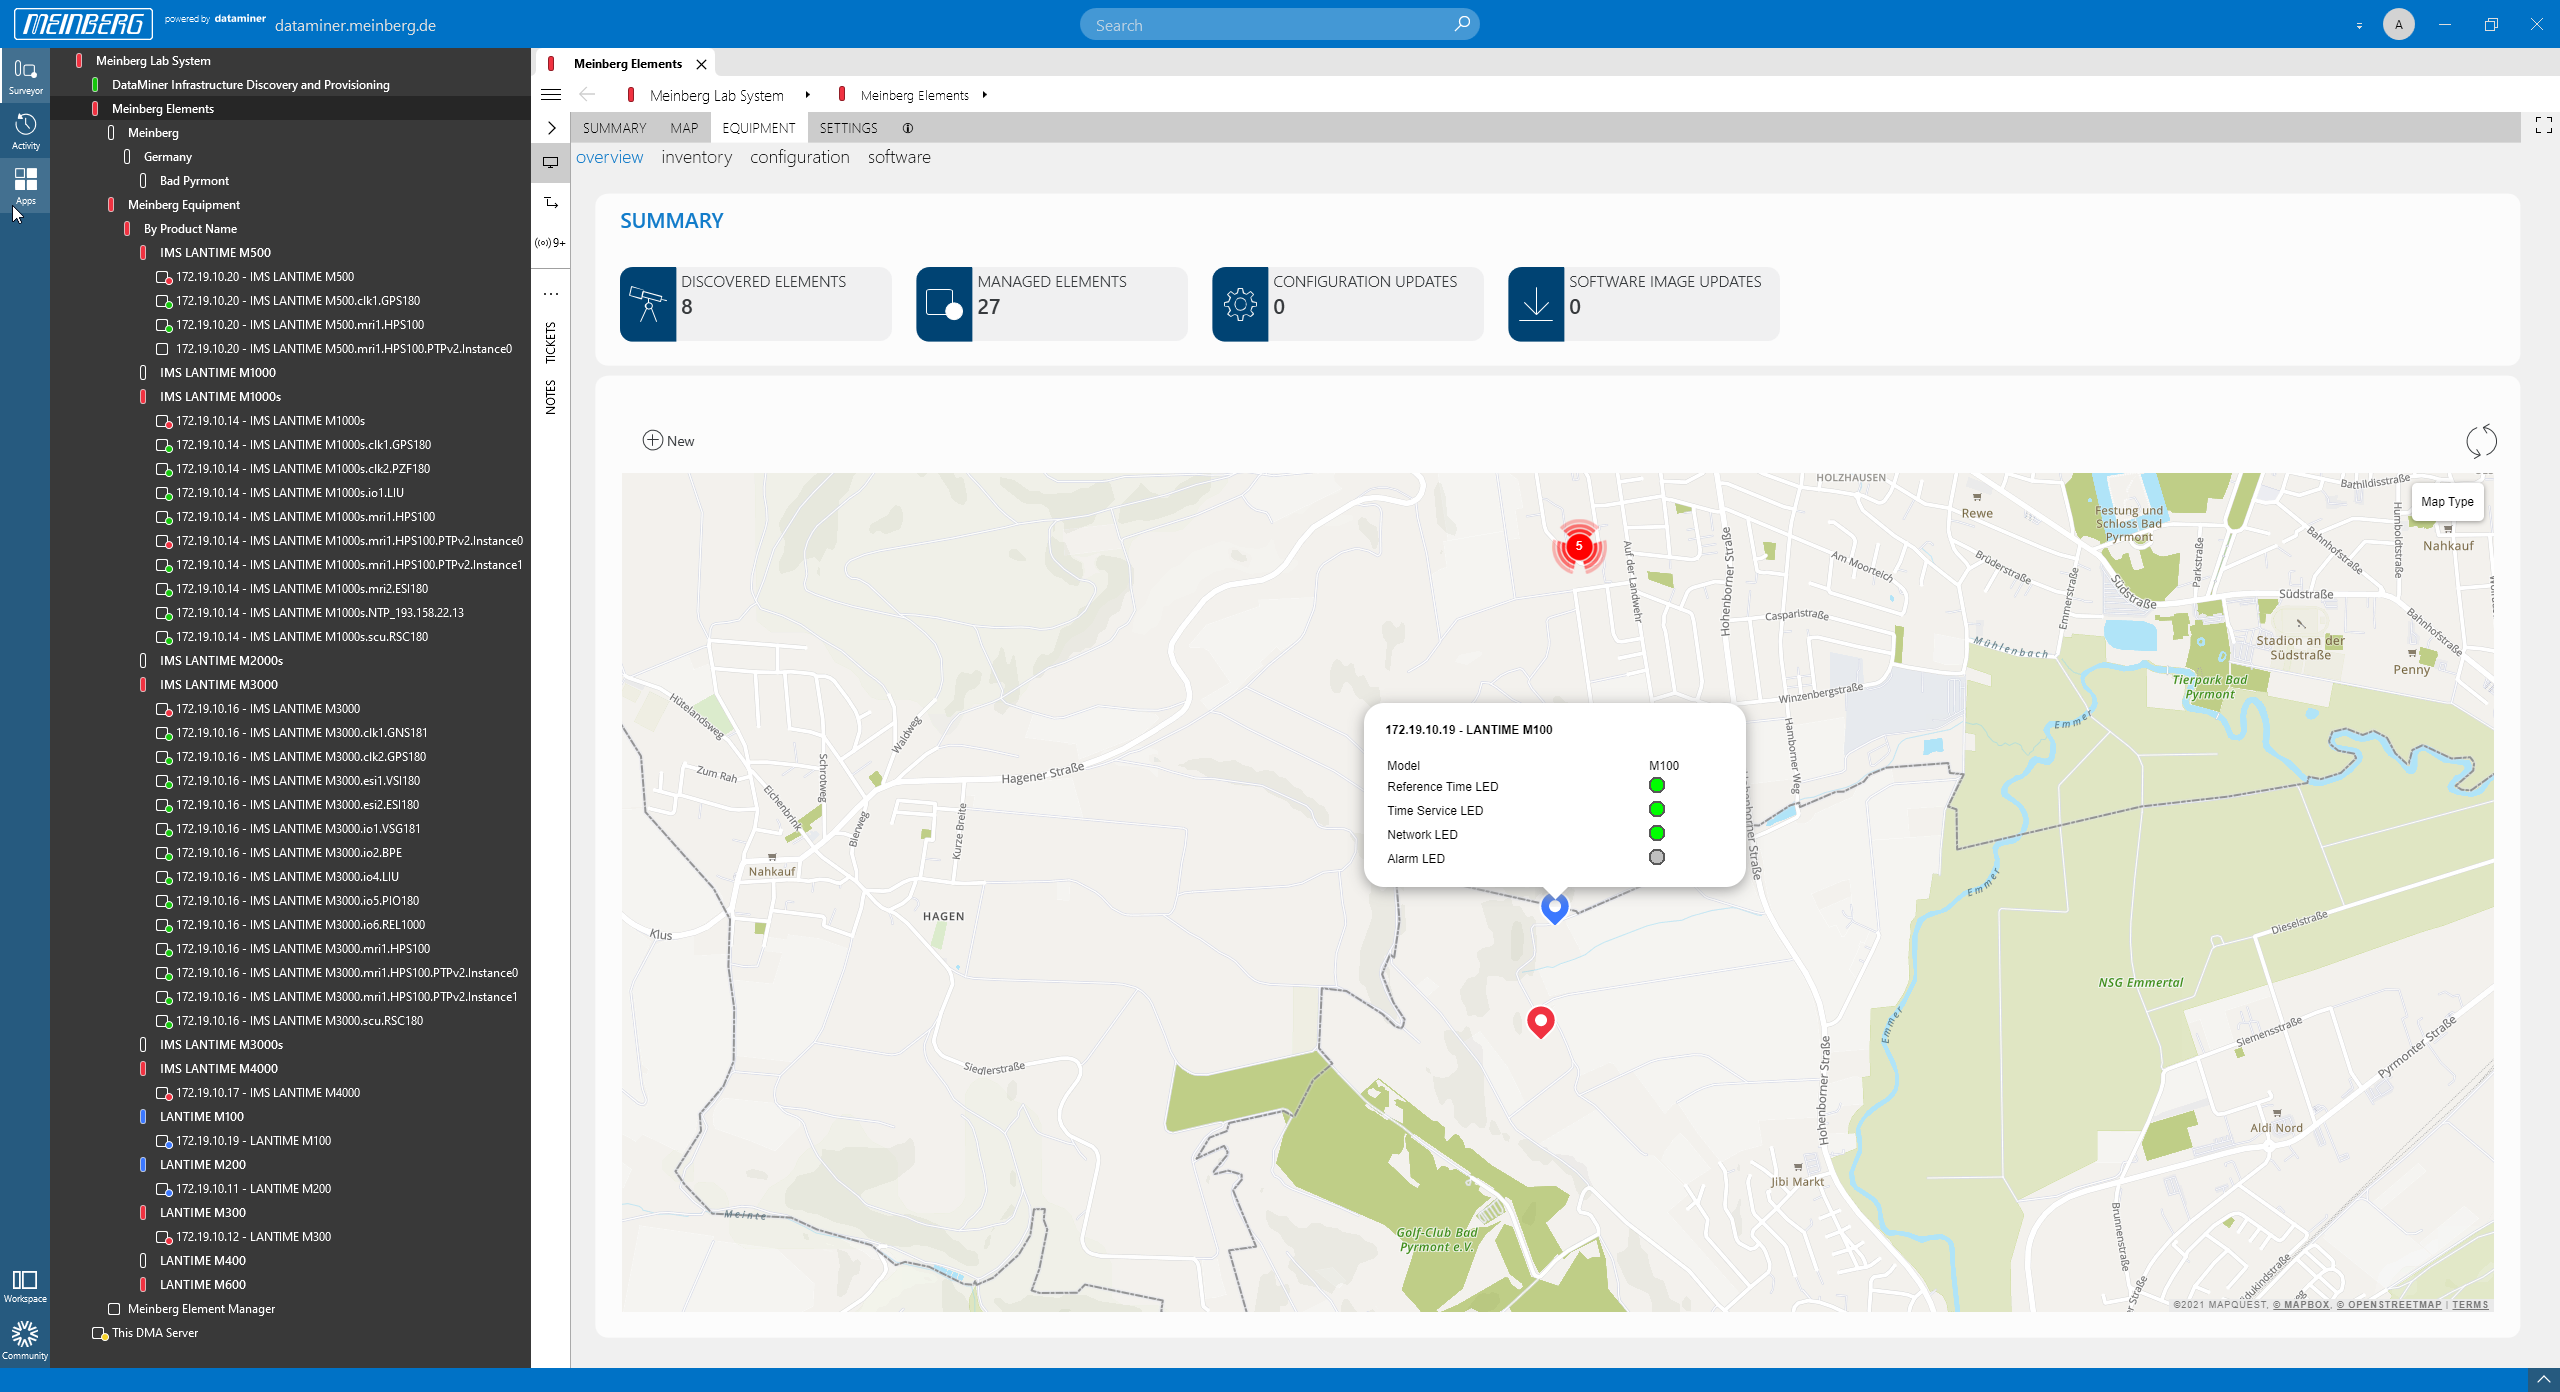Click the search magnifier icon
This screenshot has width=2560, height=1392.
1462,24
